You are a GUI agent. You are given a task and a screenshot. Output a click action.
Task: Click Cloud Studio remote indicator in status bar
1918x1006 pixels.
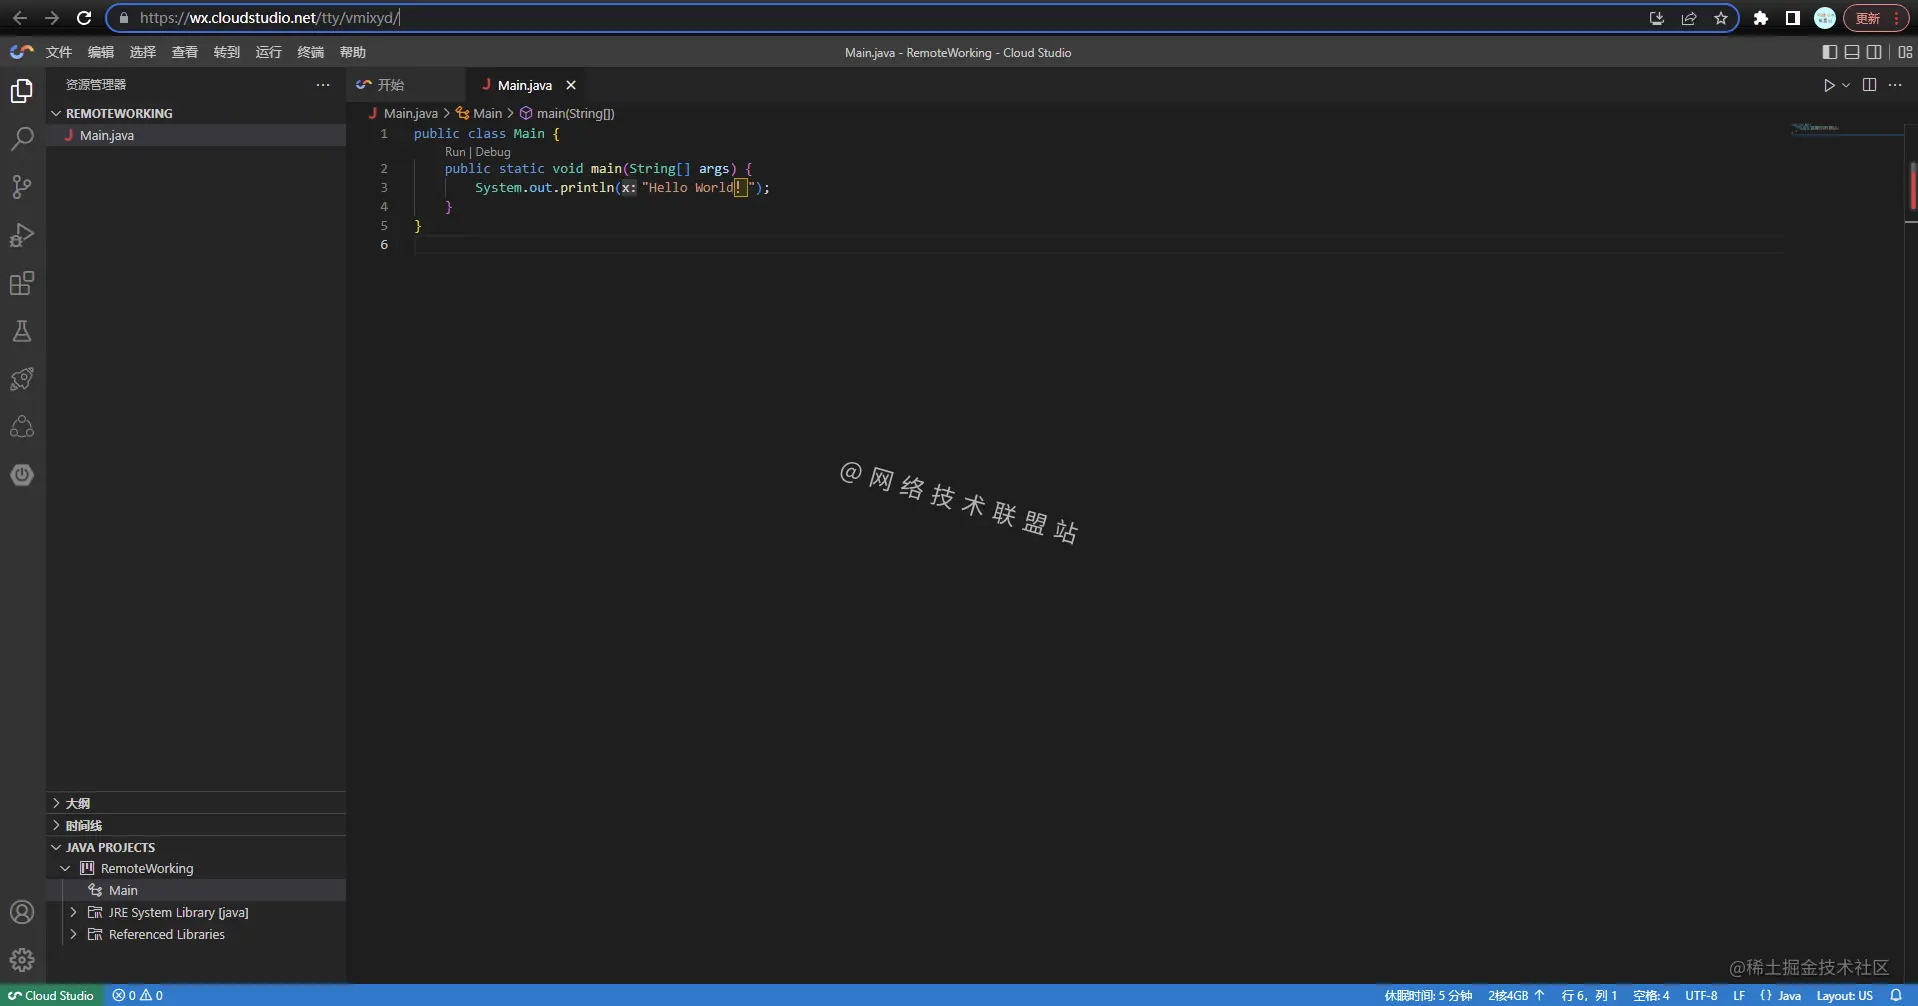(51, 996)
